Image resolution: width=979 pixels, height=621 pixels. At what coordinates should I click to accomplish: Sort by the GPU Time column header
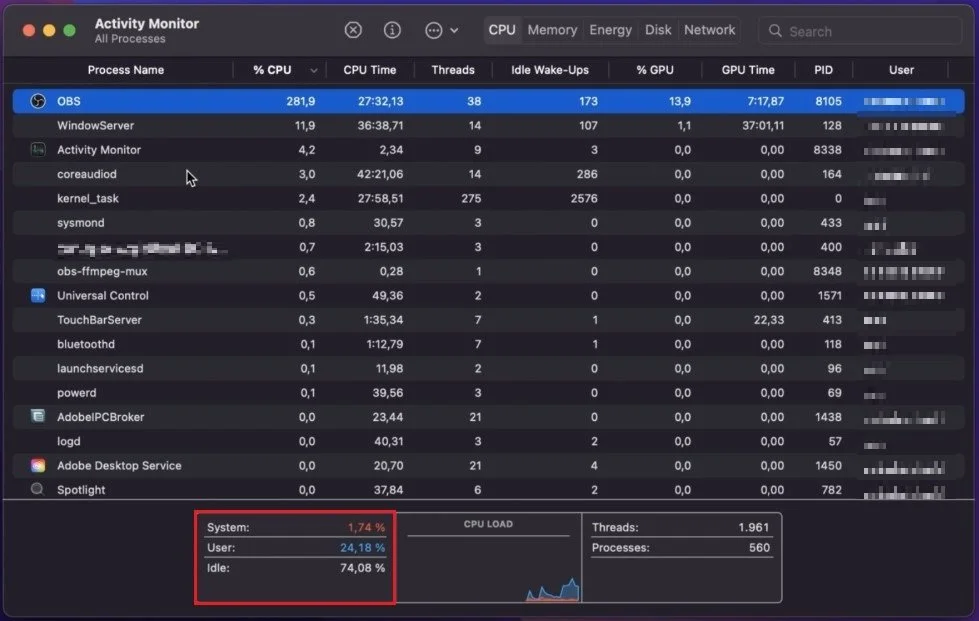pos(748,70)
